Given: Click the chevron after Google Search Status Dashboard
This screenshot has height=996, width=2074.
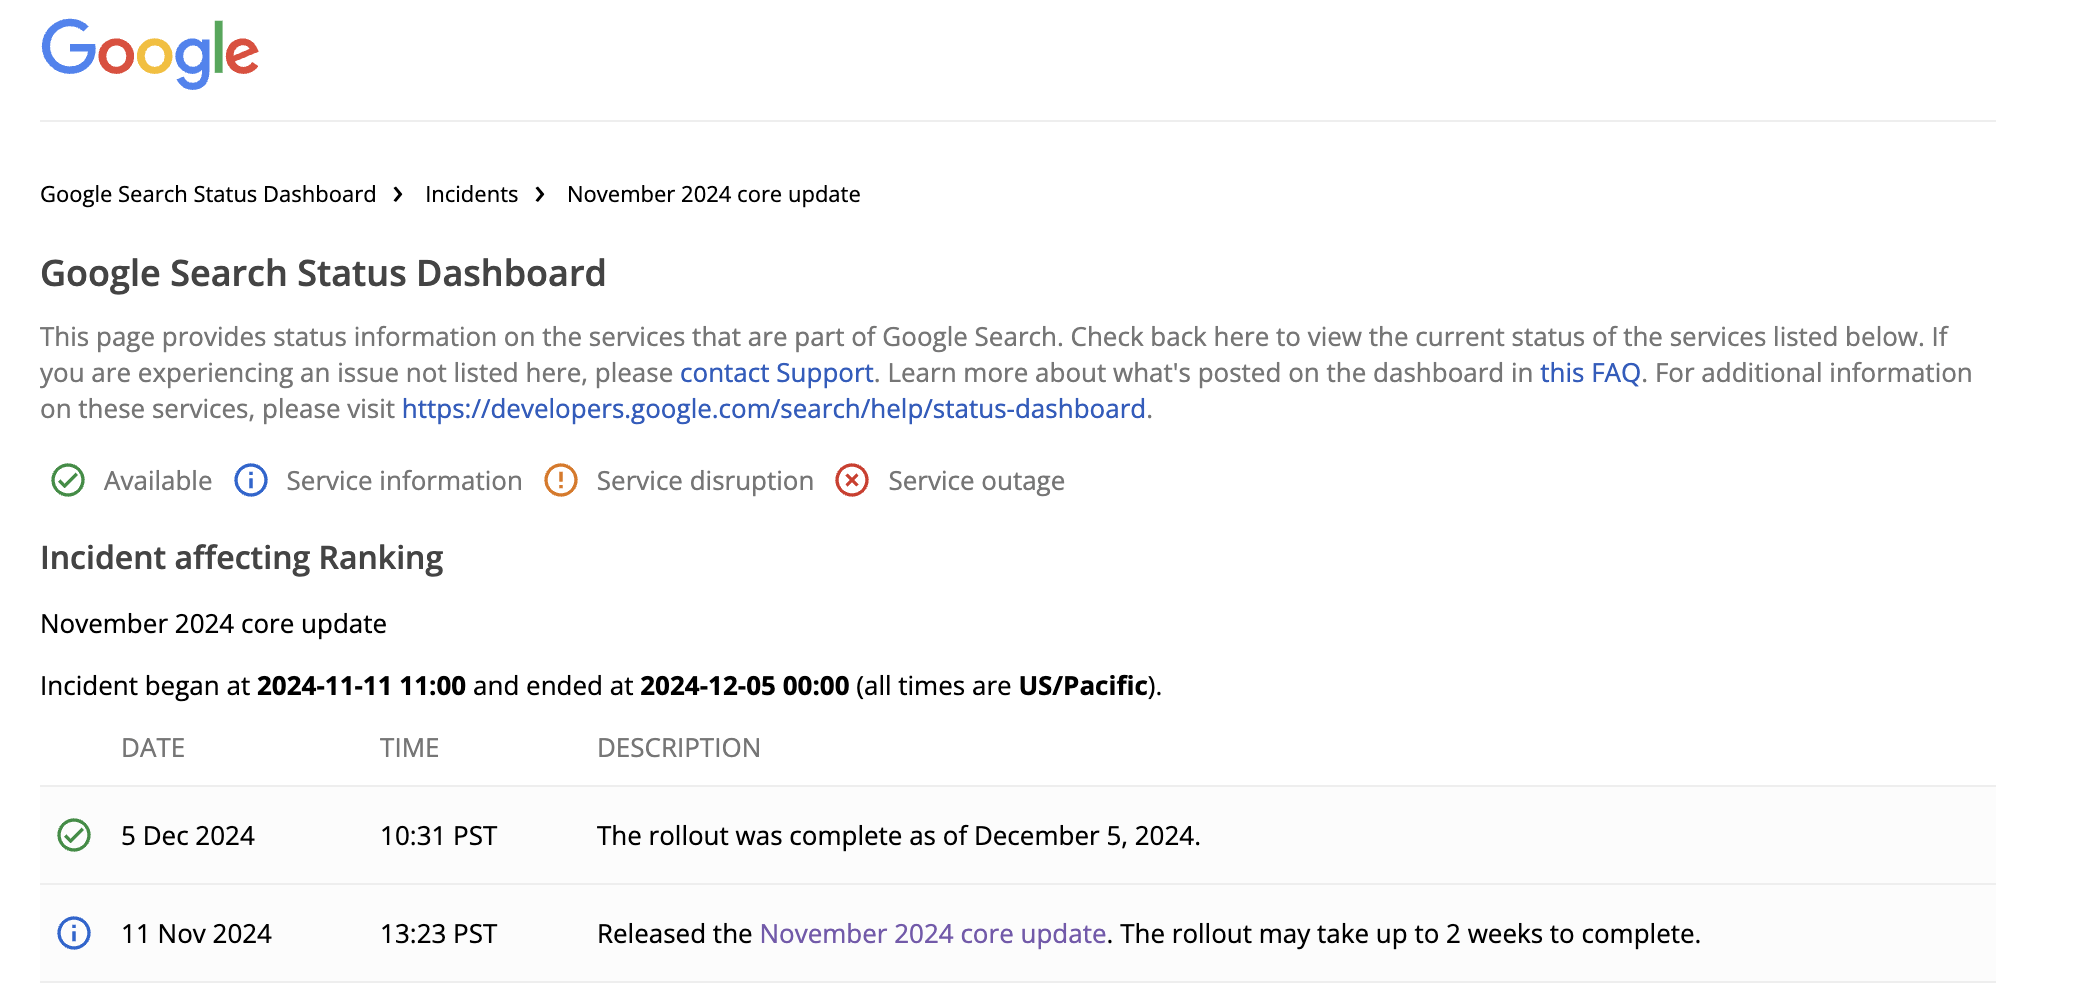Looking at the screenshot, I should point(400,194).
